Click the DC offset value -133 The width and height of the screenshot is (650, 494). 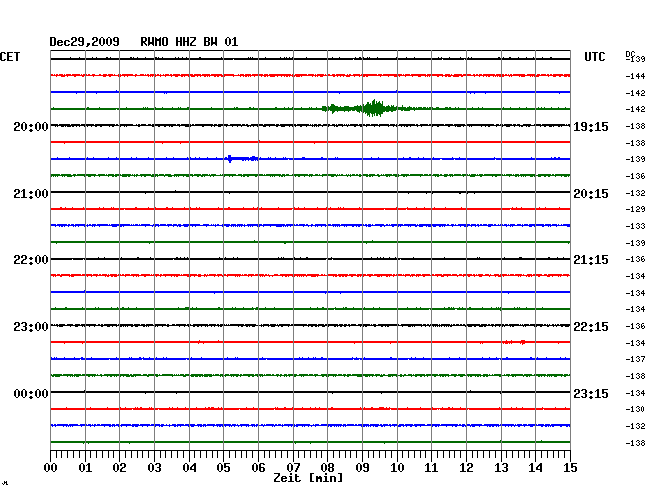click(x=635, y=226)
